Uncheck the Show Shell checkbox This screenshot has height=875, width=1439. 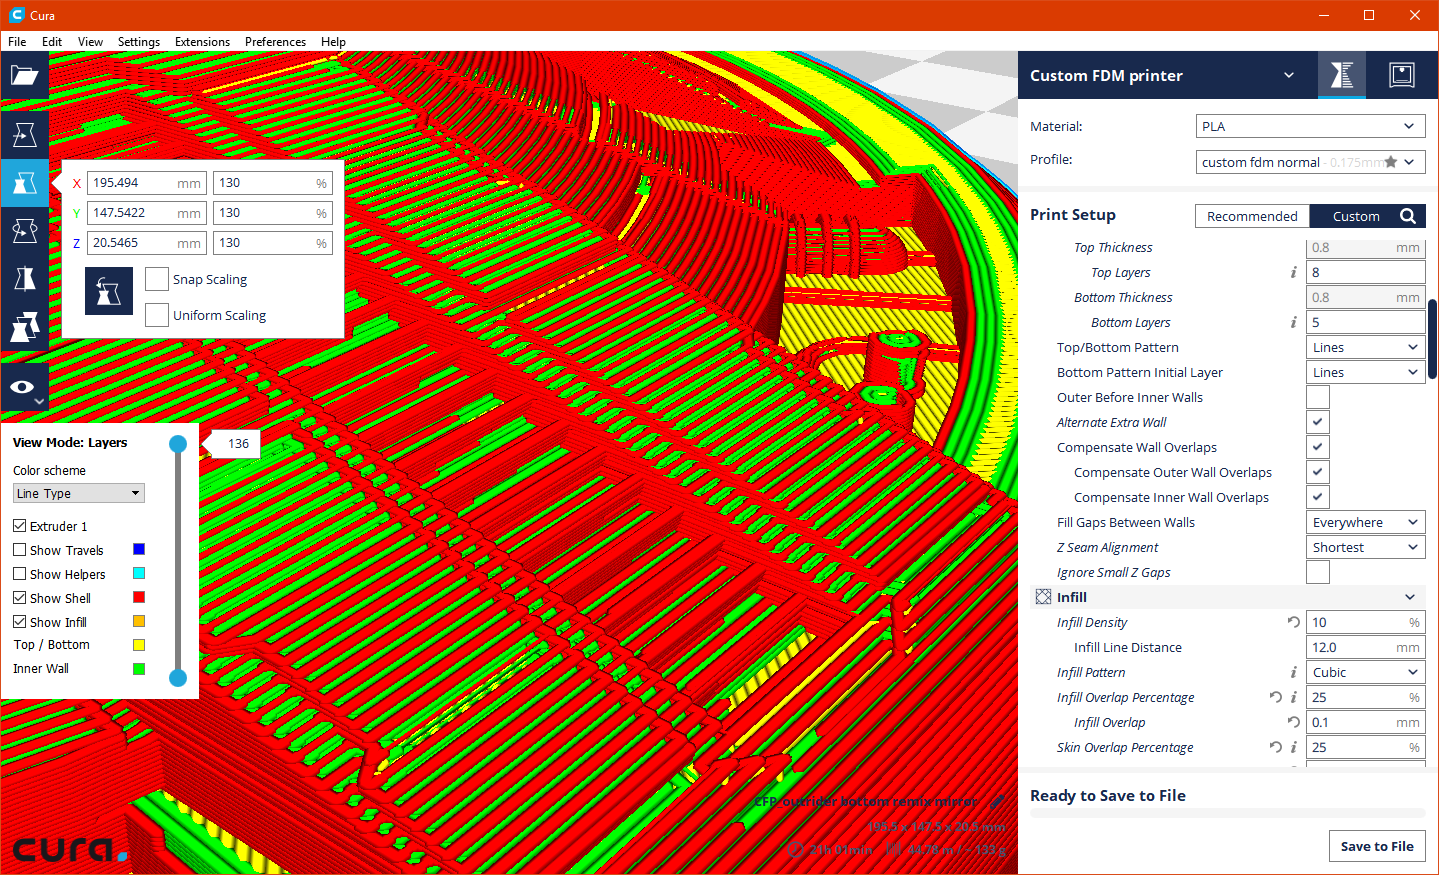(x=20, y=598)
